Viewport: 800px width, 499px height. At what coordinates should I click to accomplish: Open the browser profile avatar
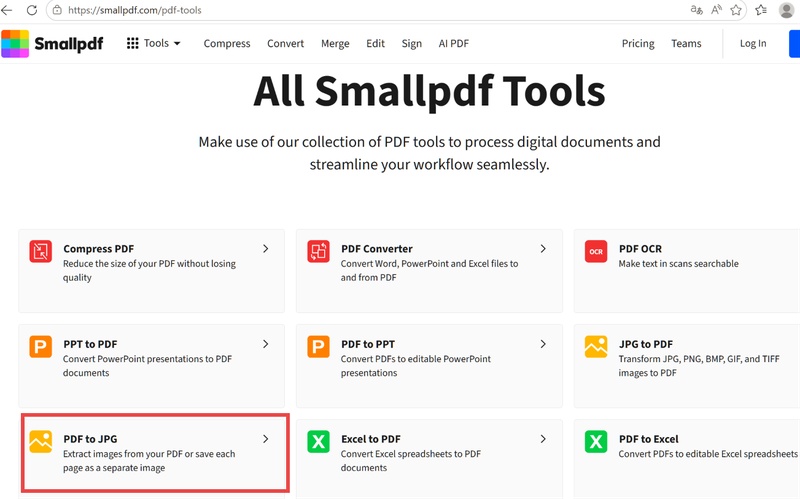click(x=787, y=10)
